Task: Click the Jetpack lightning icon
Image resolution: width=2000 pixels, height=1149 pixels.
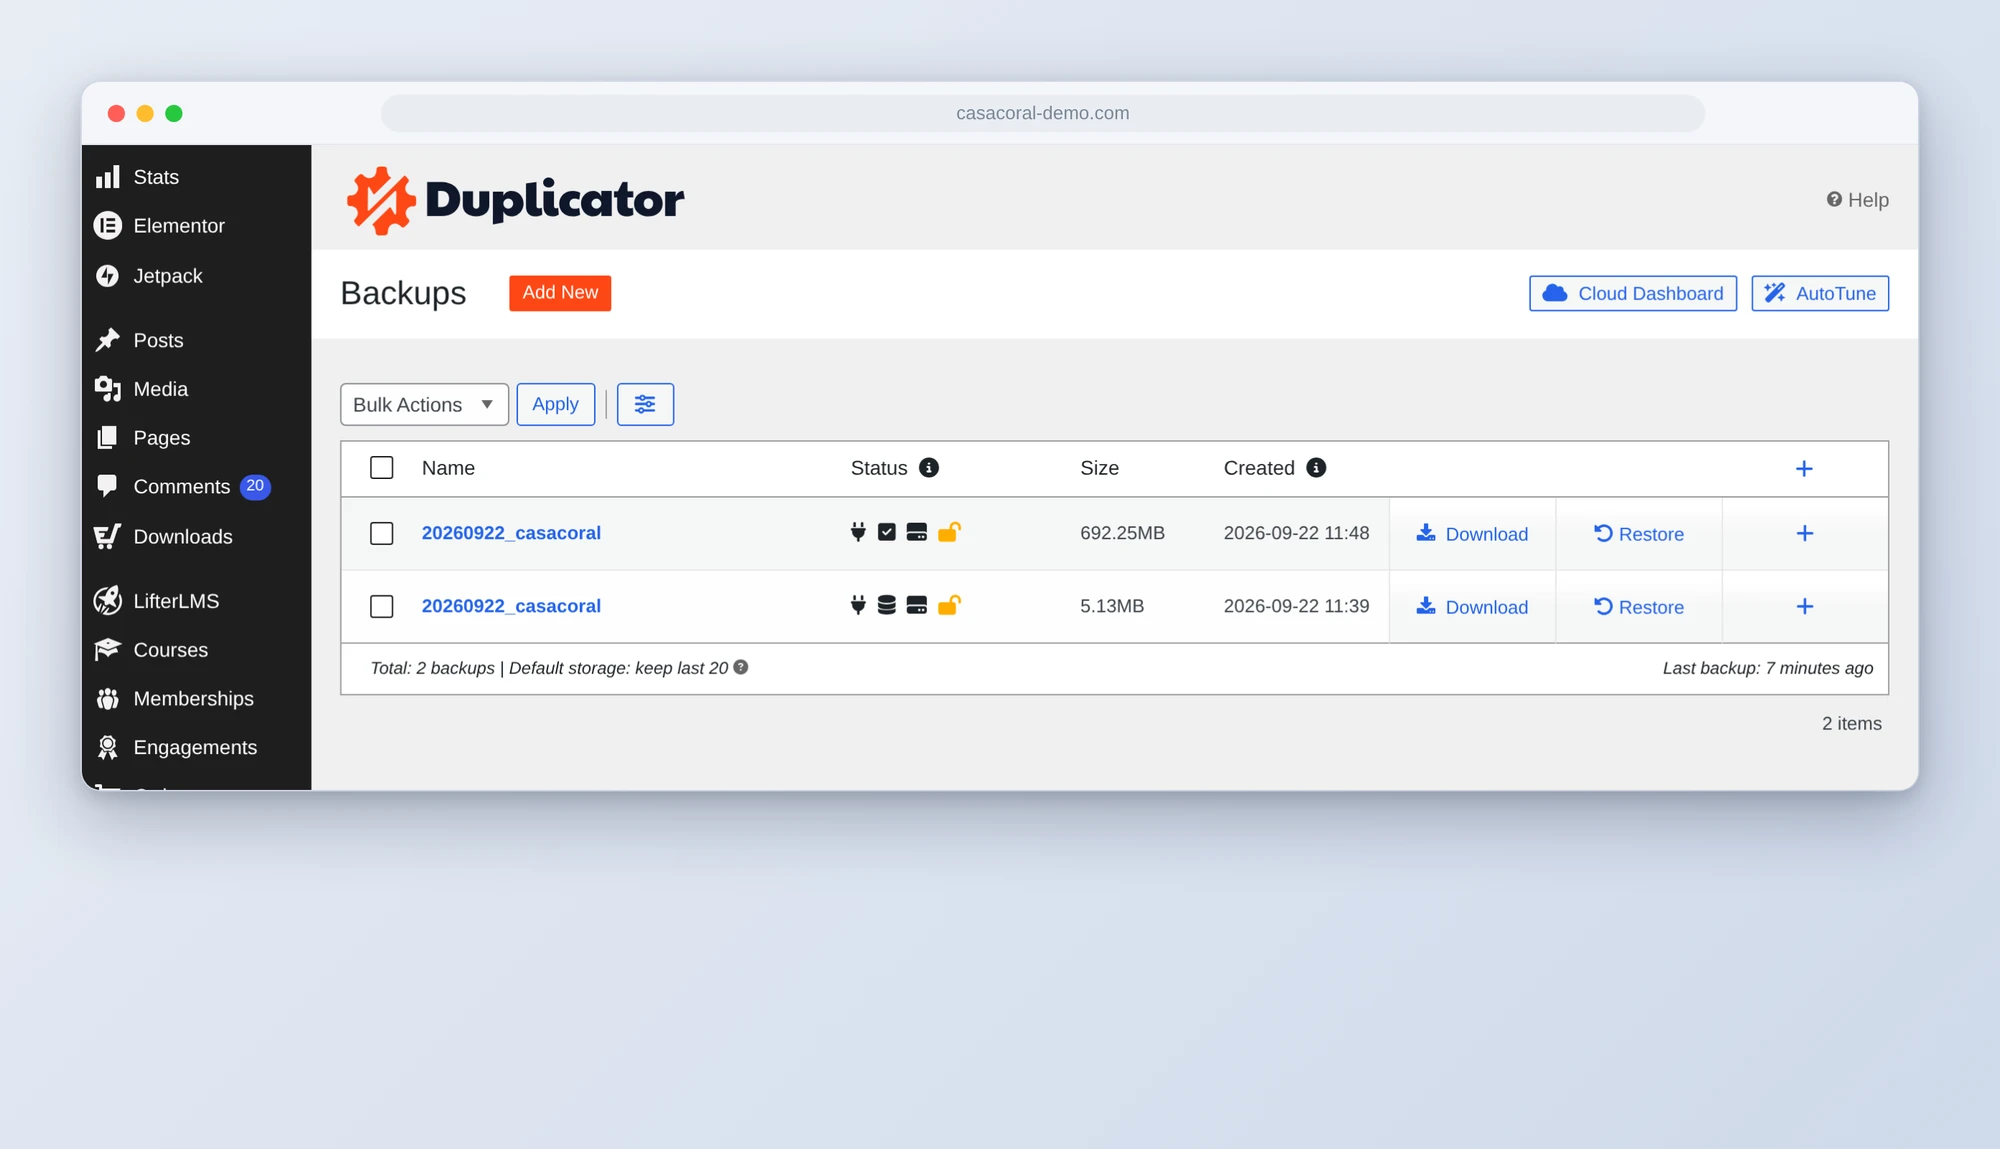Action: [x=108, y=276]
